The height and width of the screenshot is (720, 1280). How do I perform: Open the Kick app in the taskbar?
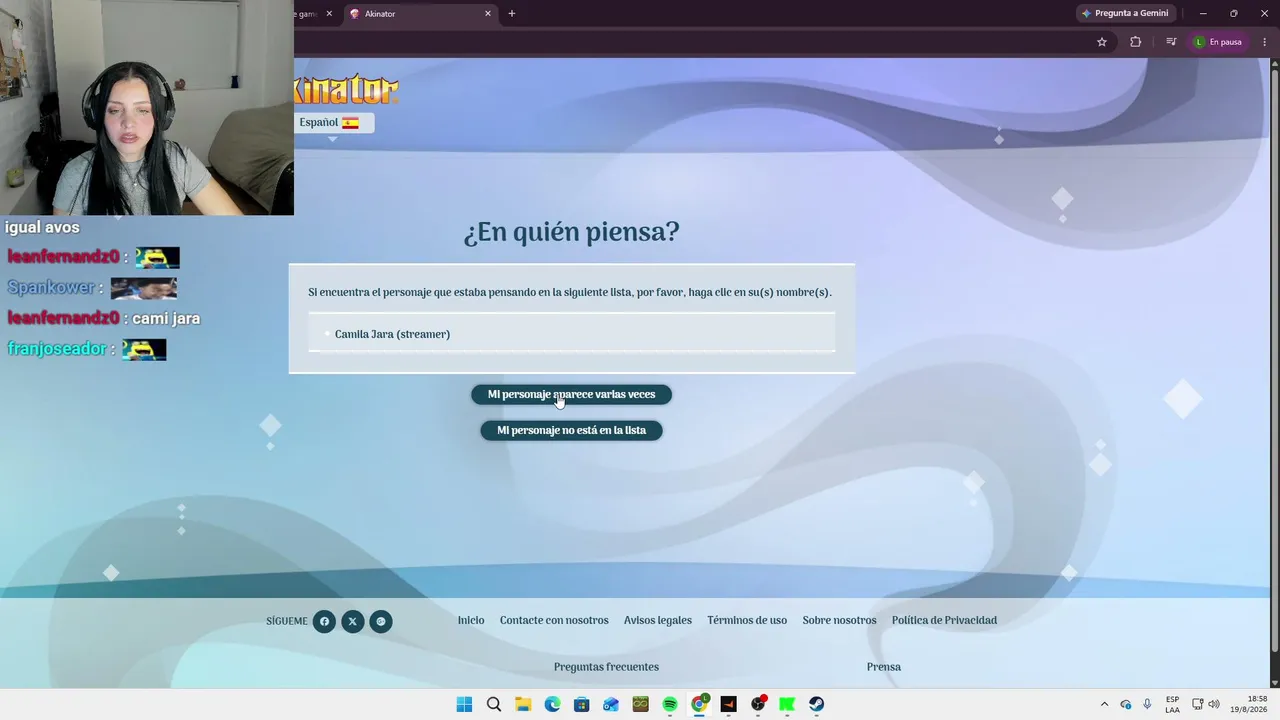click(x=788, y=704)
